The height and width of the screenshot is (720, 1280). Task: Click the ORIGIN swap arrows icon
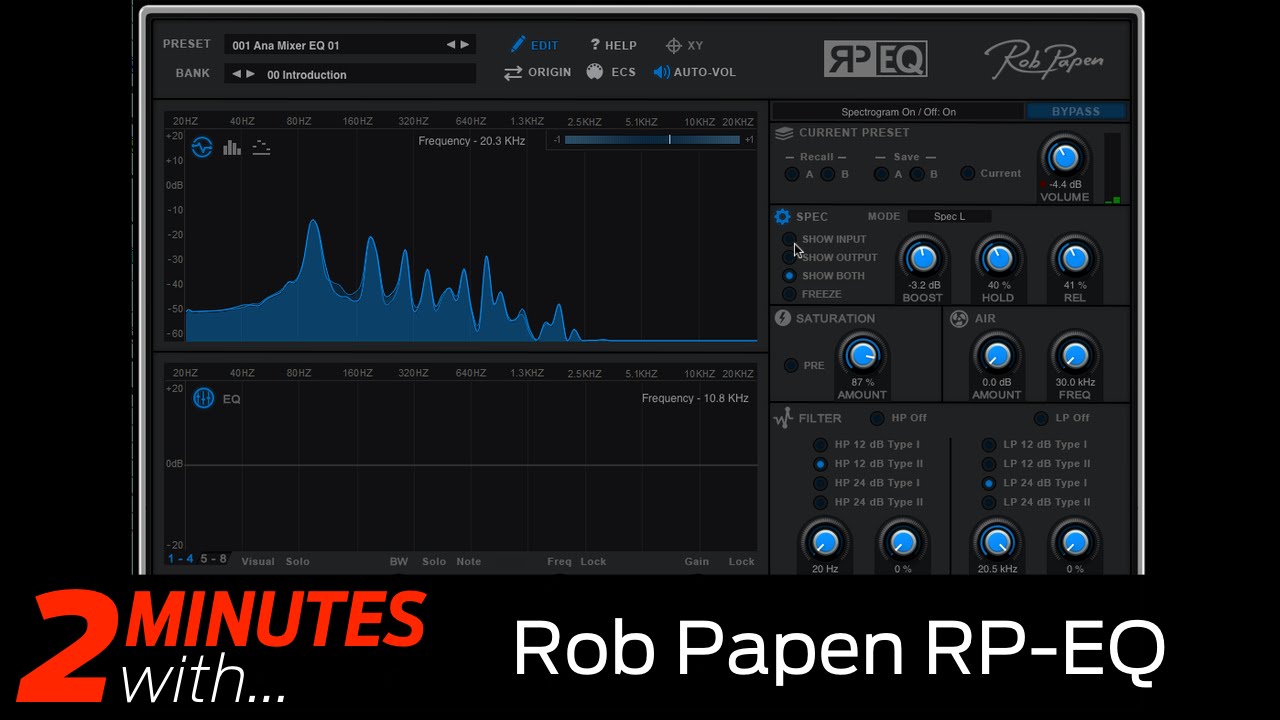pyautogui.click(x=513, y=72)
